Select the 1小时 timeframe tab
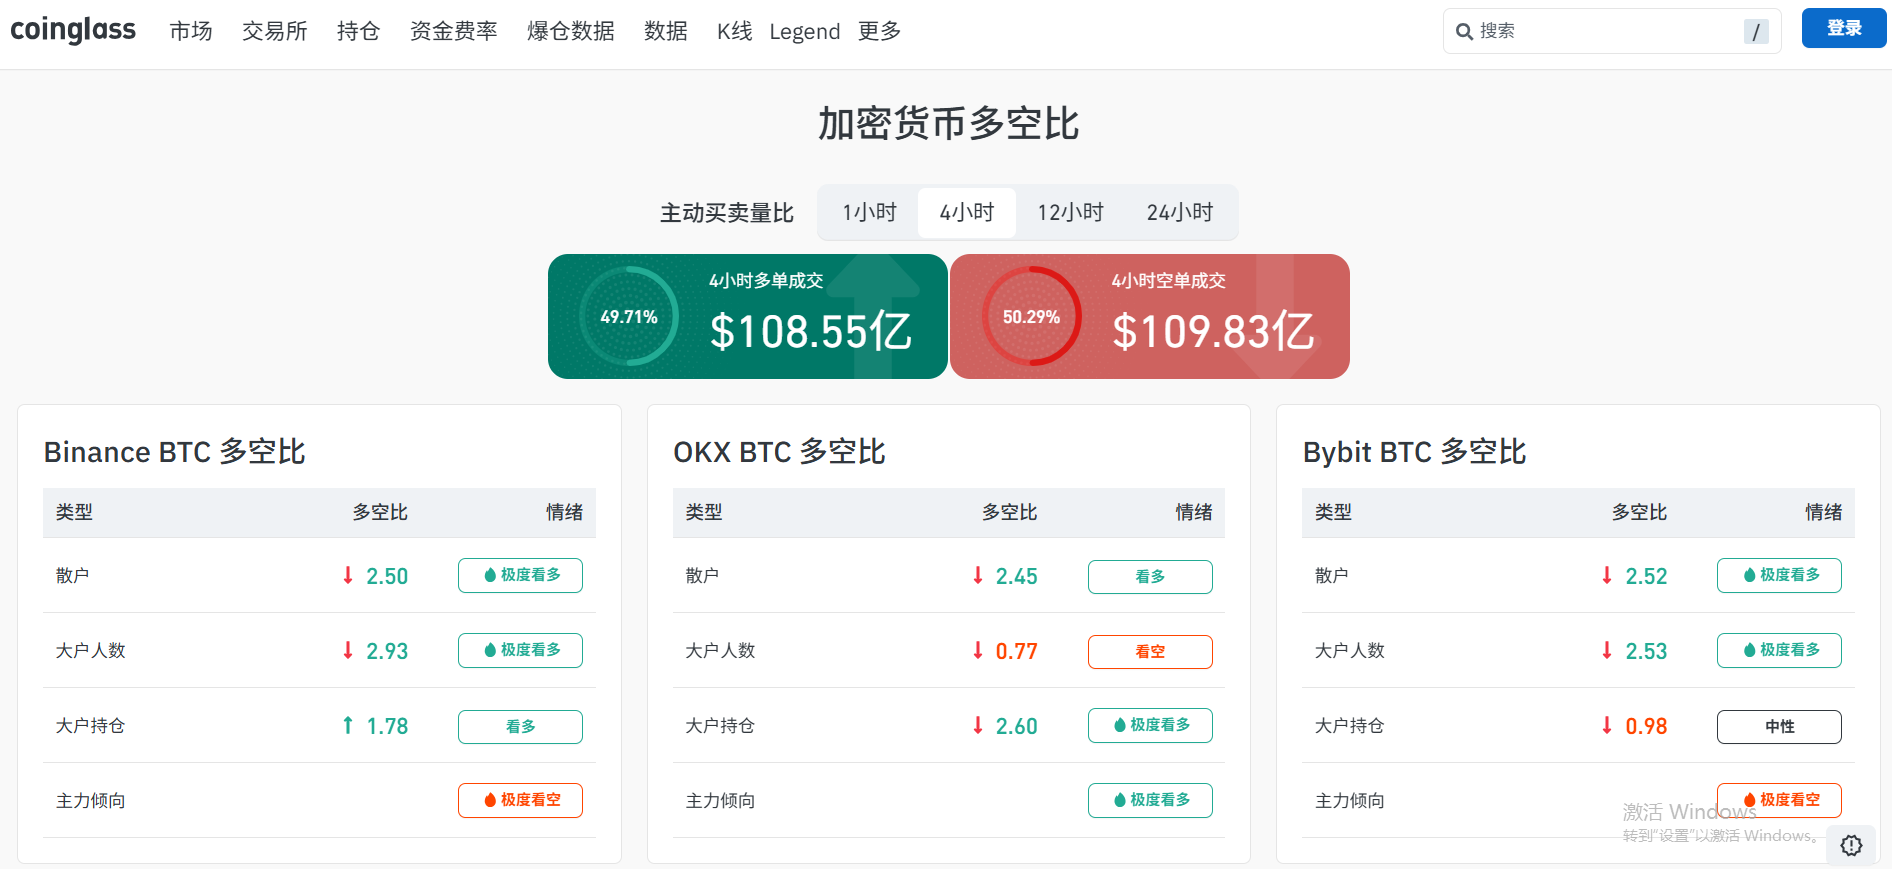Image resolution: width=1892 pixels, height=869 pixels. (x=869, y=212)
